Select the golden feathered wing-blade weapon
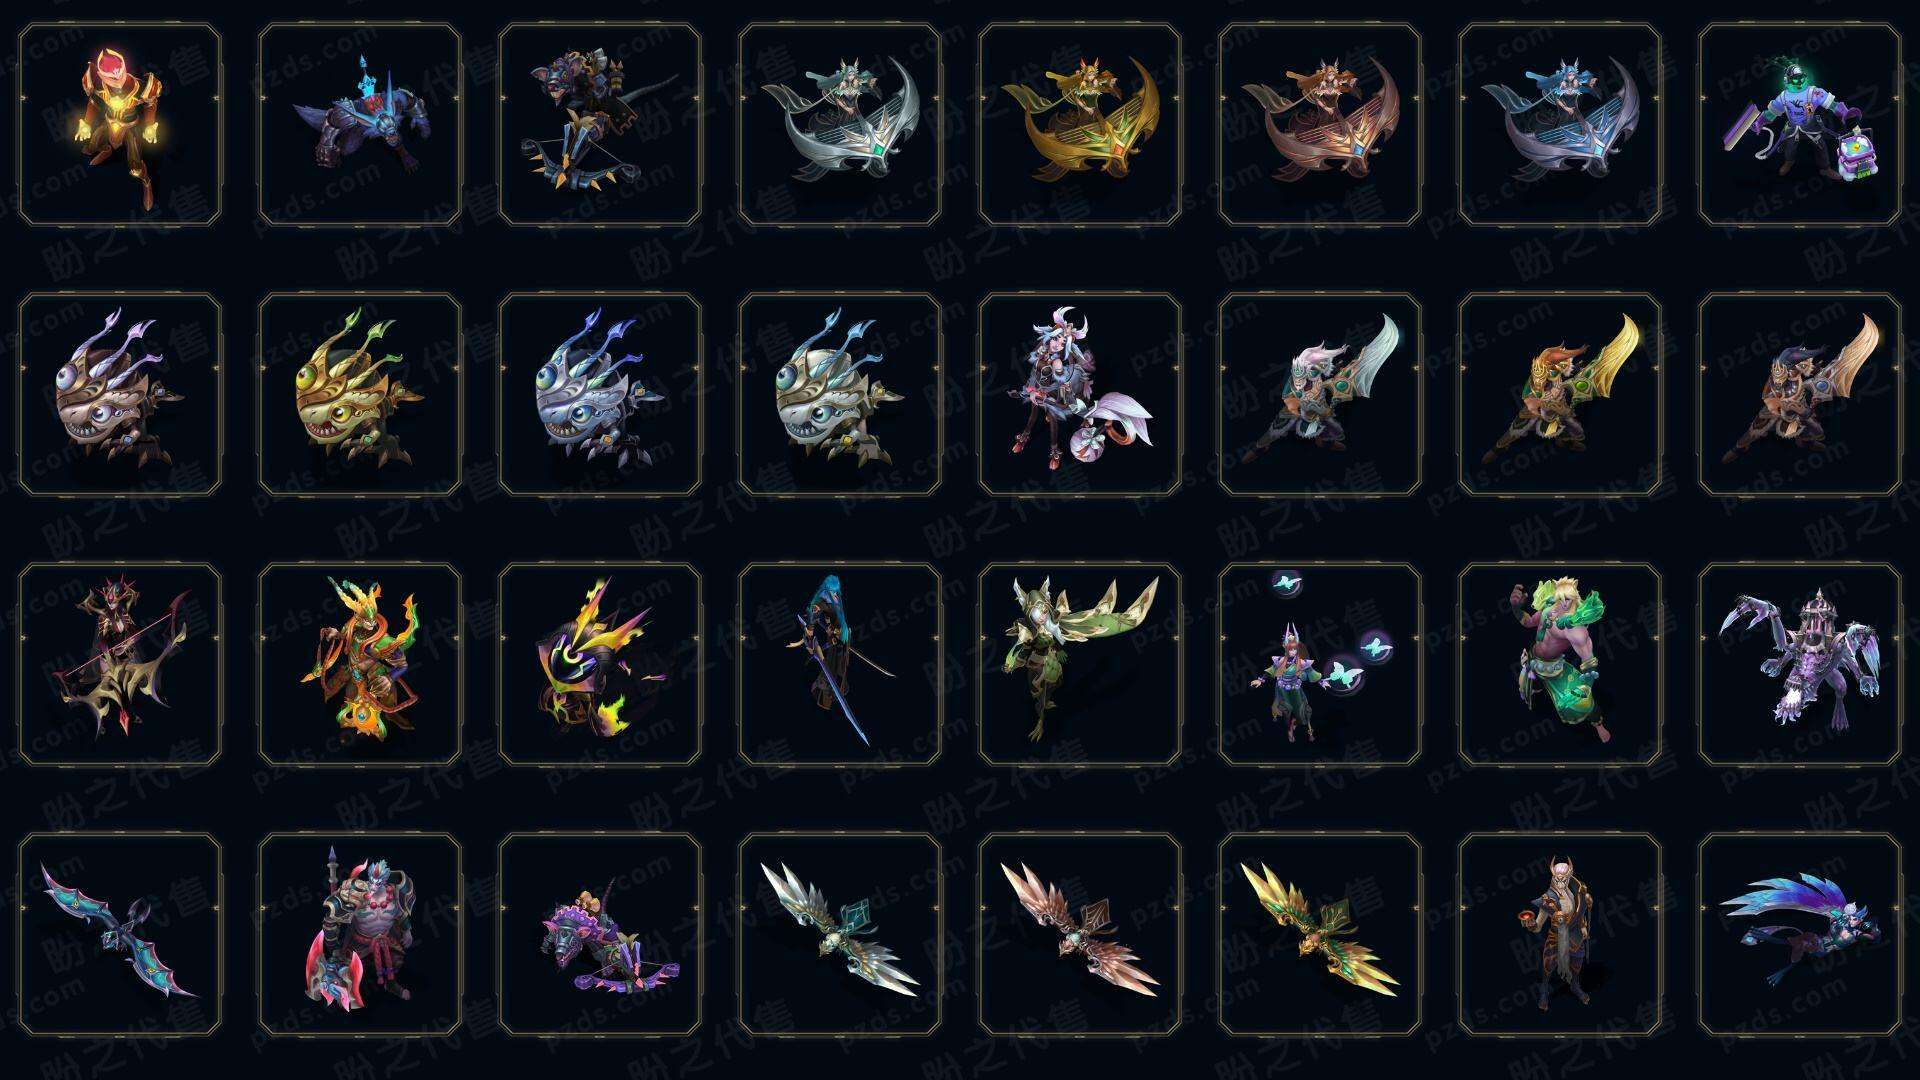Screen dimensions: 1920x1080 (1320, 934)
